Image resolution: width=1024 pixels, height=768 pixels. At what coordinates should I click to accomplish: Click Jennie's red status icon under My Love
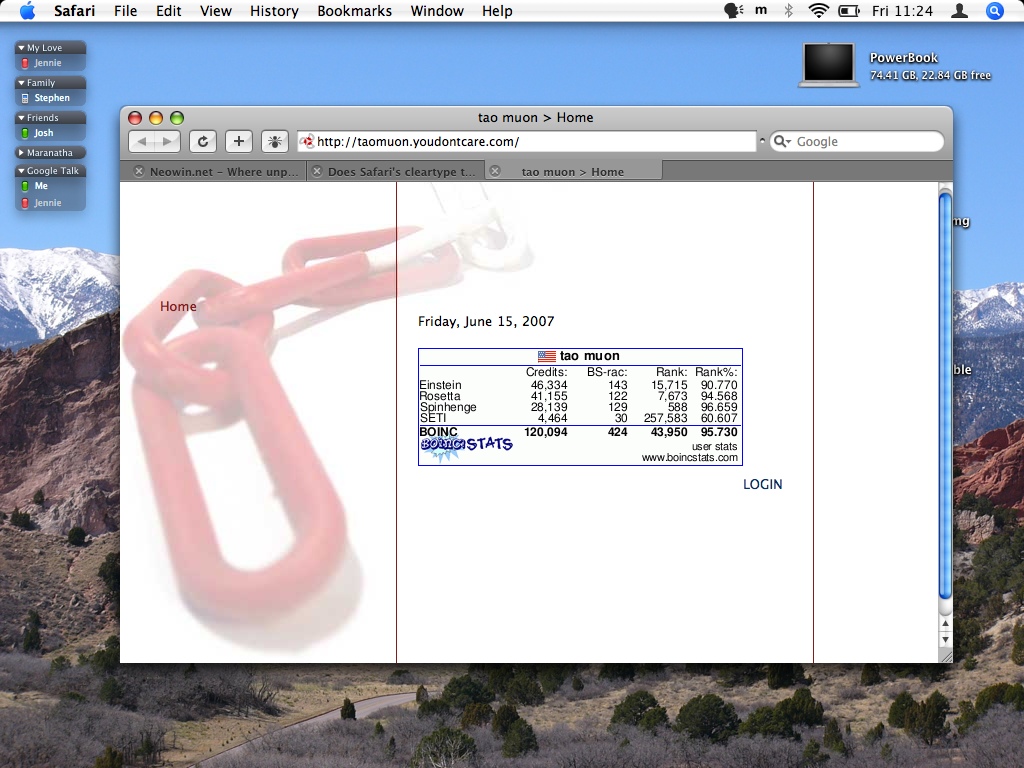25,63
